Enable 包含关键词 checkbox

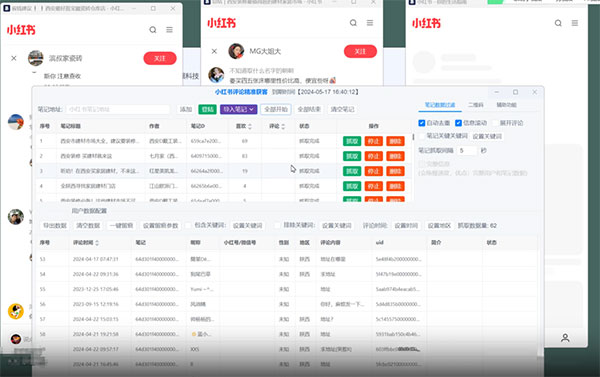tap(188, 225)
